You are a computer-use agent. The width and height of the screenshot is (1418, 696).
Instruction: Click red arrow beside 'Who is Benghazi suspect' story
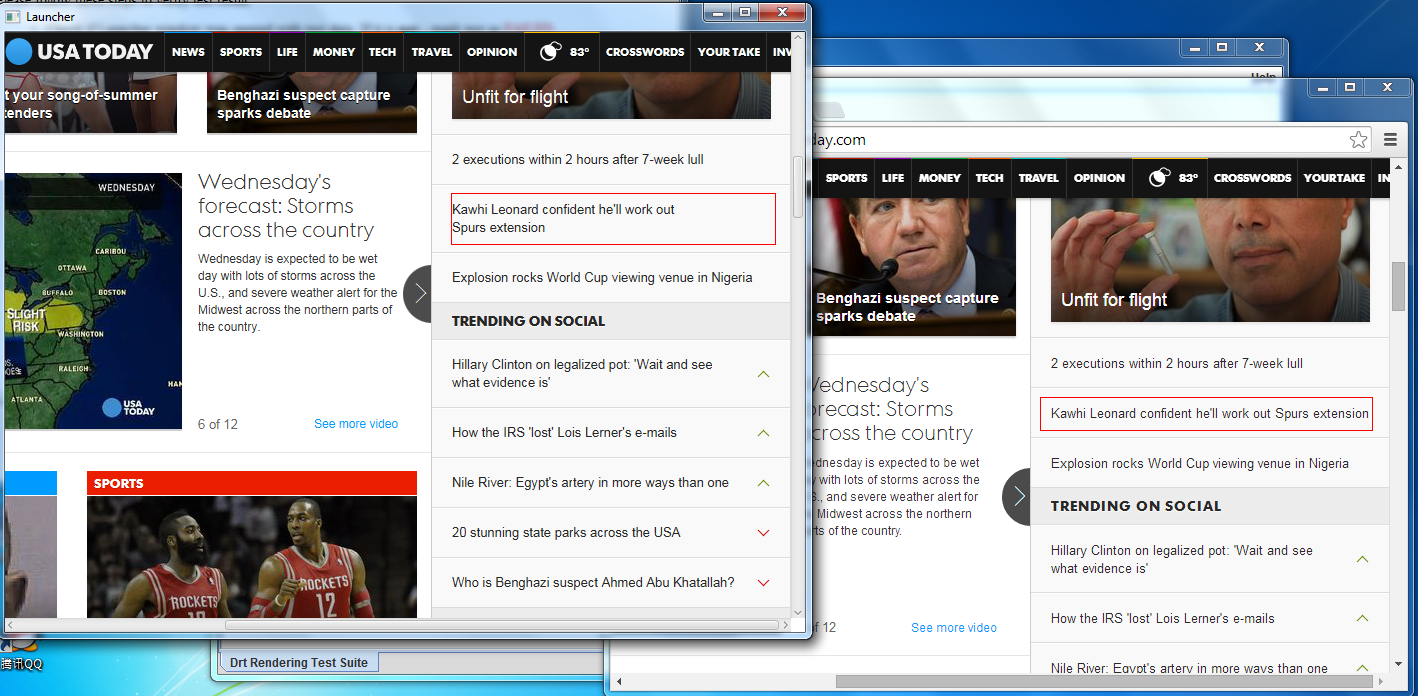(763, 583)
